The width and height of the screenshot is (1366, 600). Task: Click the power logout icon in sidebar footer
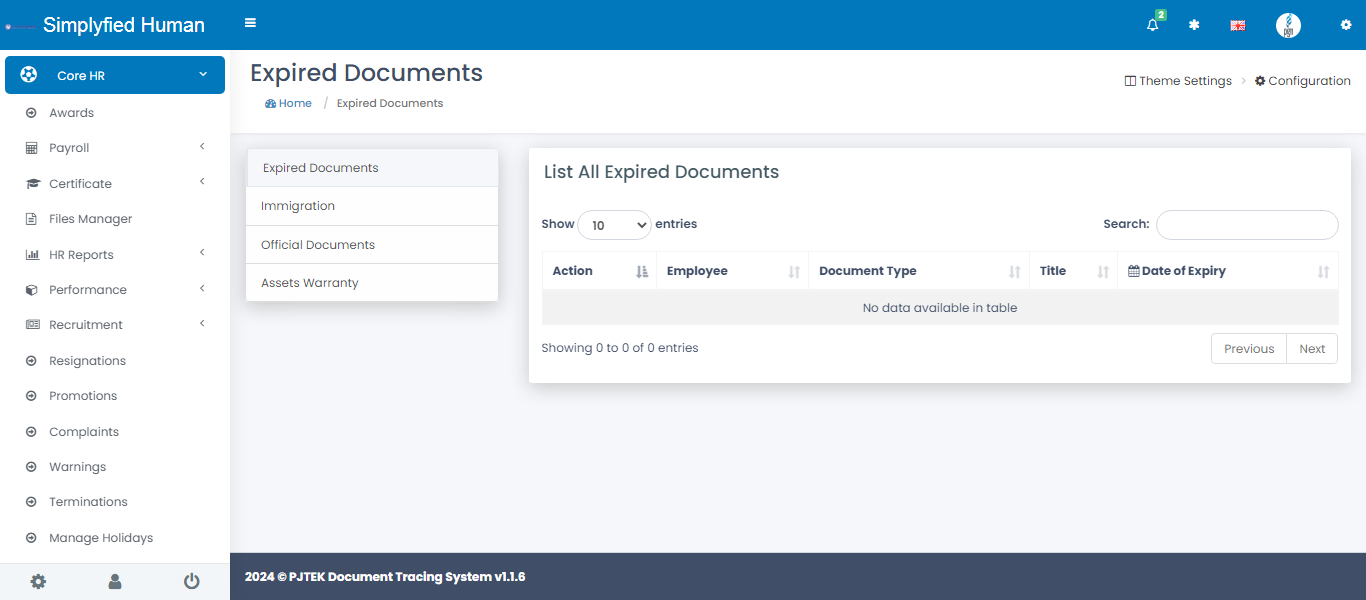click(191, 581)
